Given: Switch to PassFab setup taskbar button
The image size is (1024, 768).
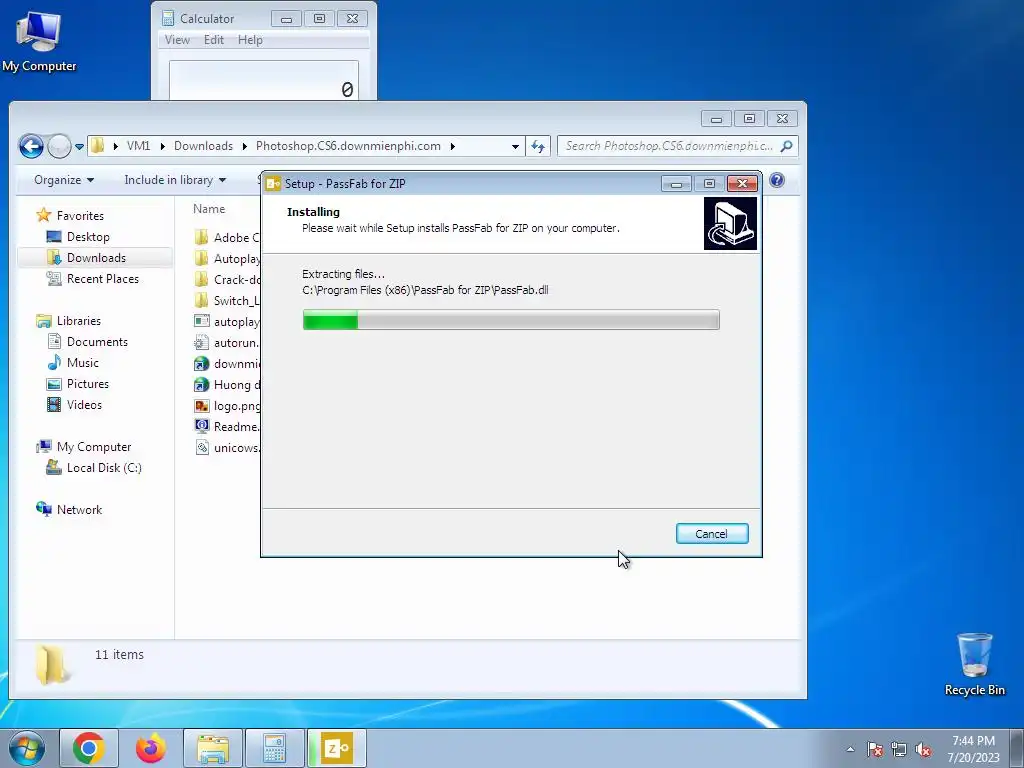Looking at the screenshot, I should coord(336,748).
